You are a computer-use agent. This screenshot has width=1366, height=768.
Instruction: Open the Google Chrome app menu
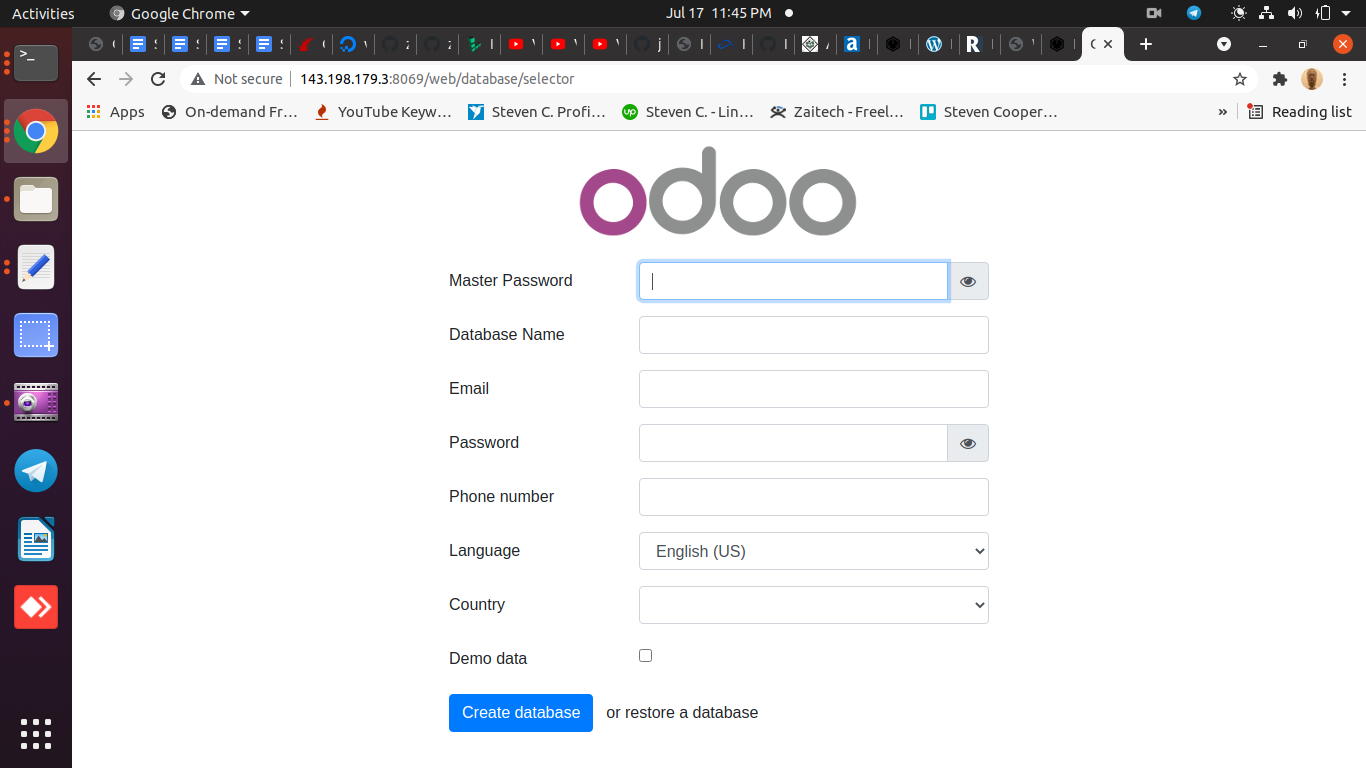pyautogui.click(x=179, y=13)
